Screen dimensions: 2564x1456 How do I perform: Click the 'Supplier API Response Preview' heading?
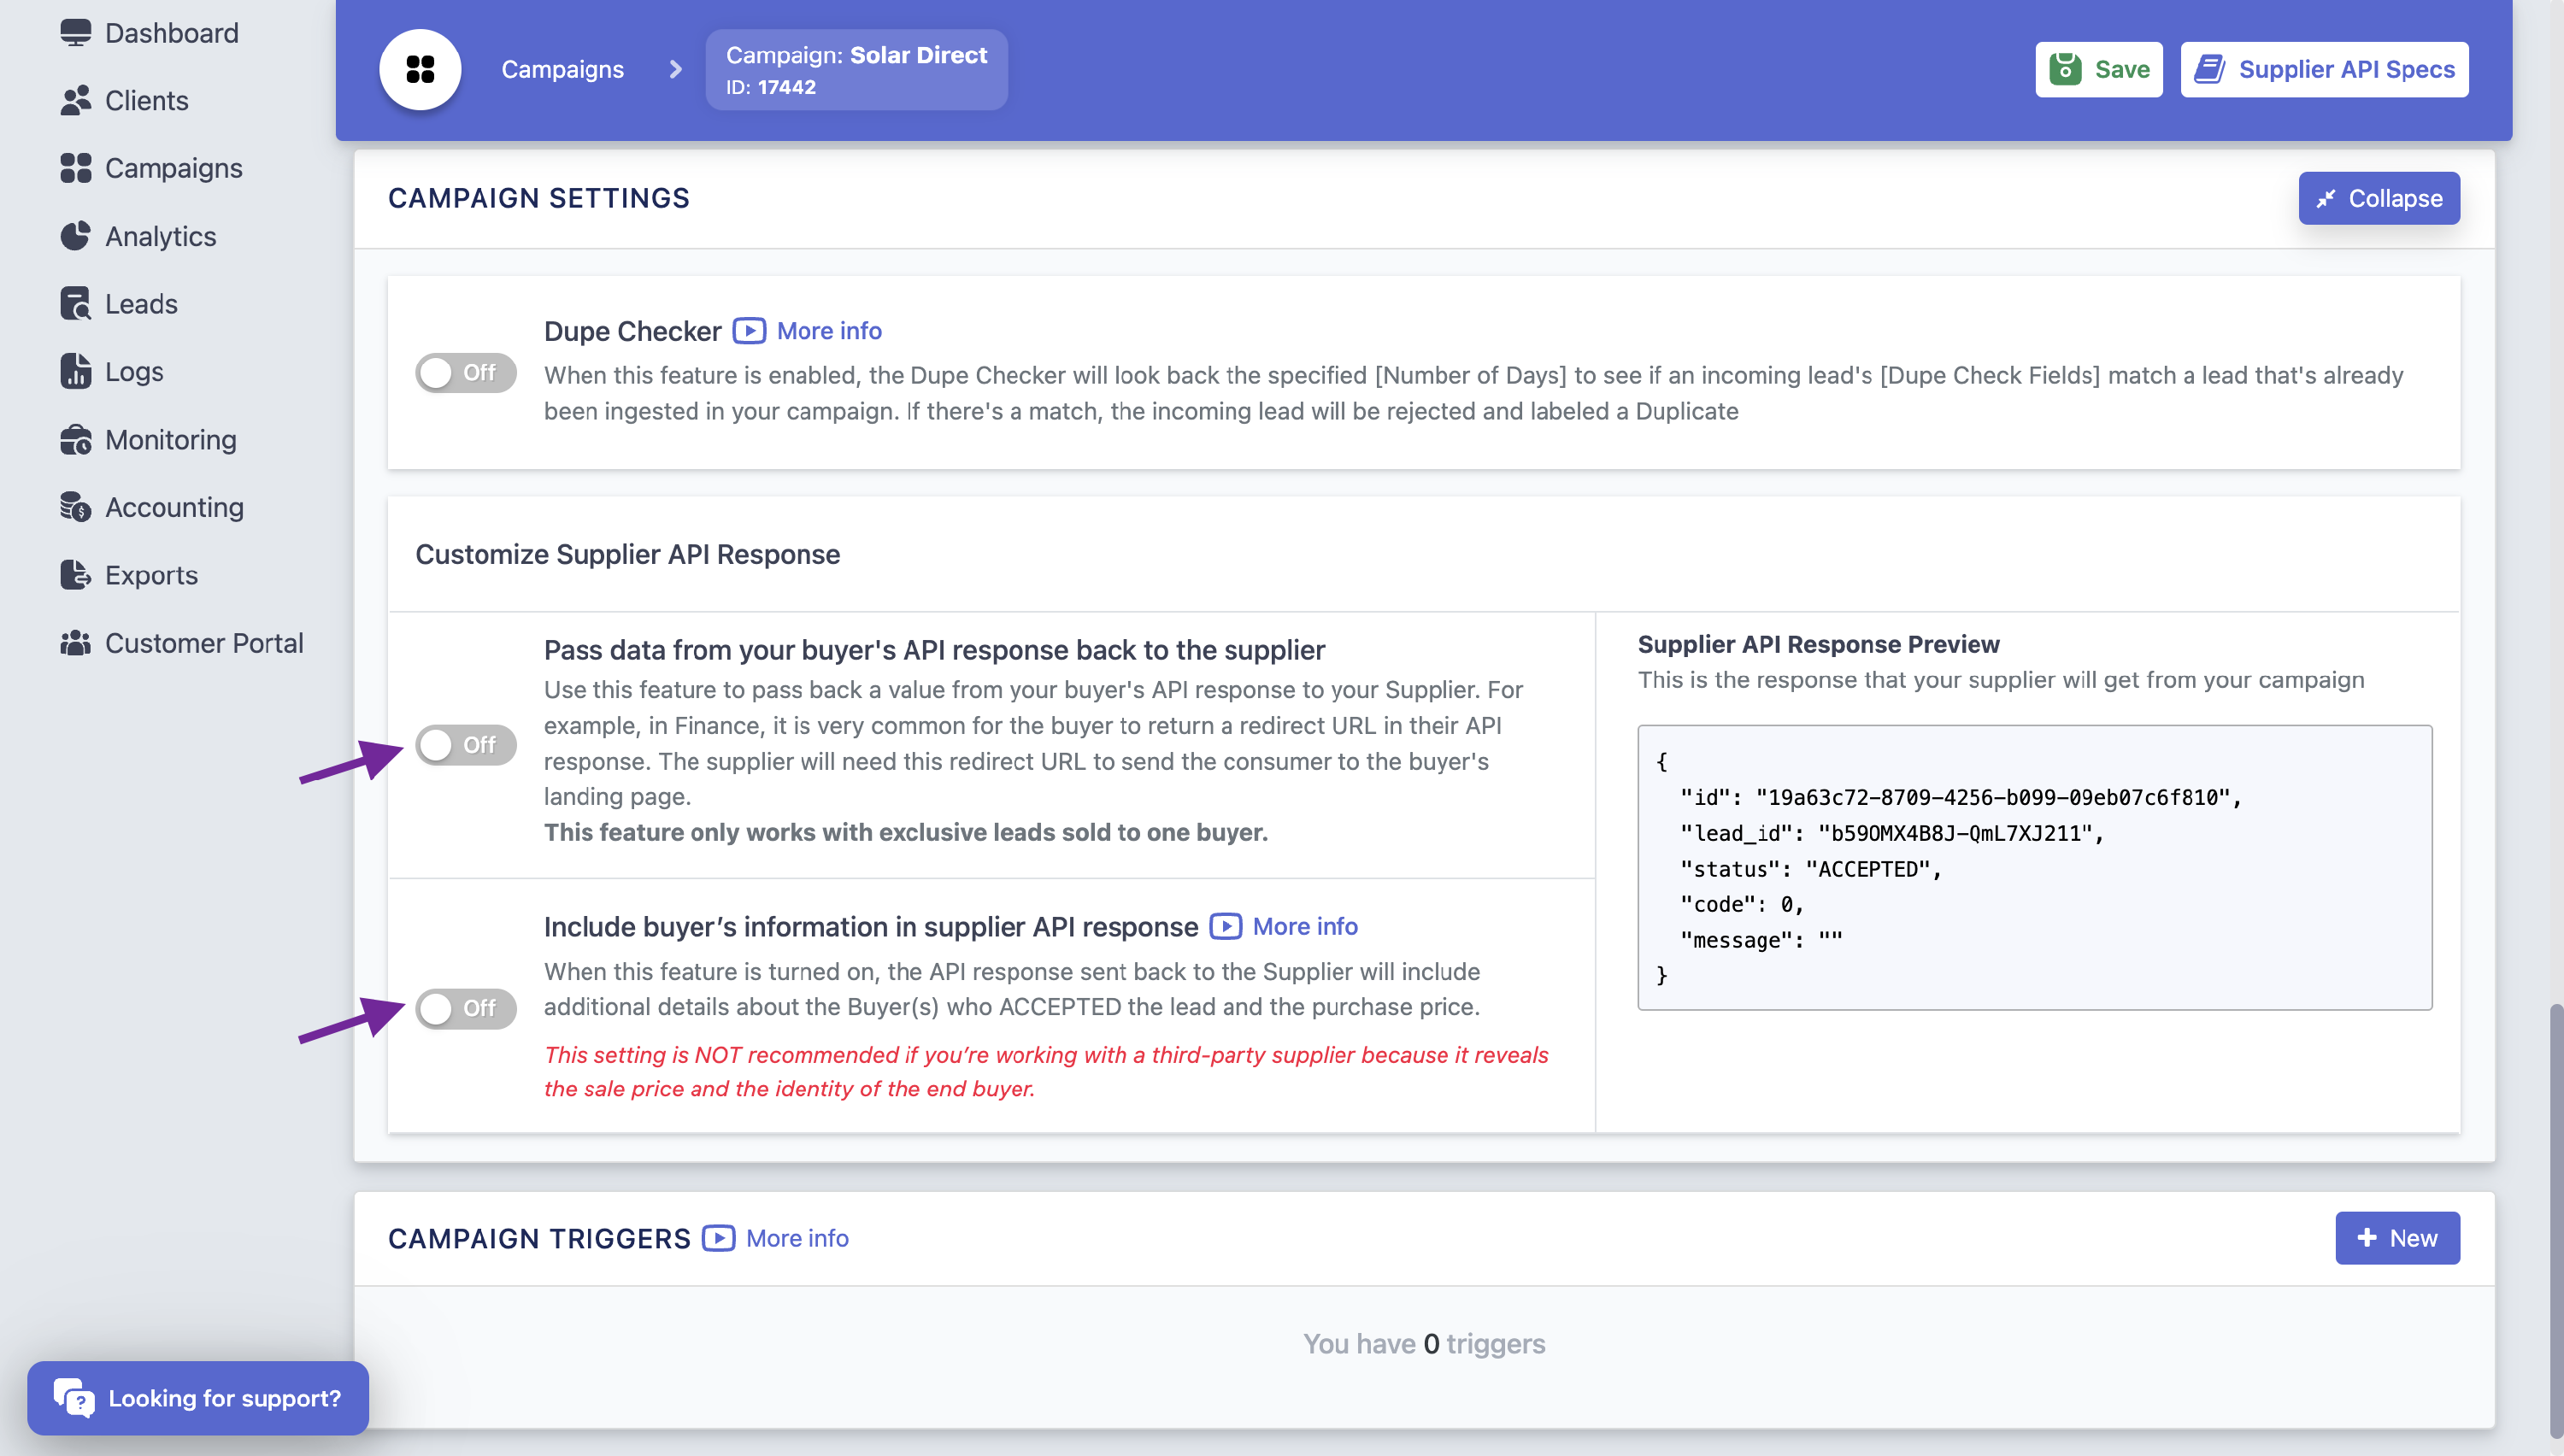click(x=1818, y=645)
